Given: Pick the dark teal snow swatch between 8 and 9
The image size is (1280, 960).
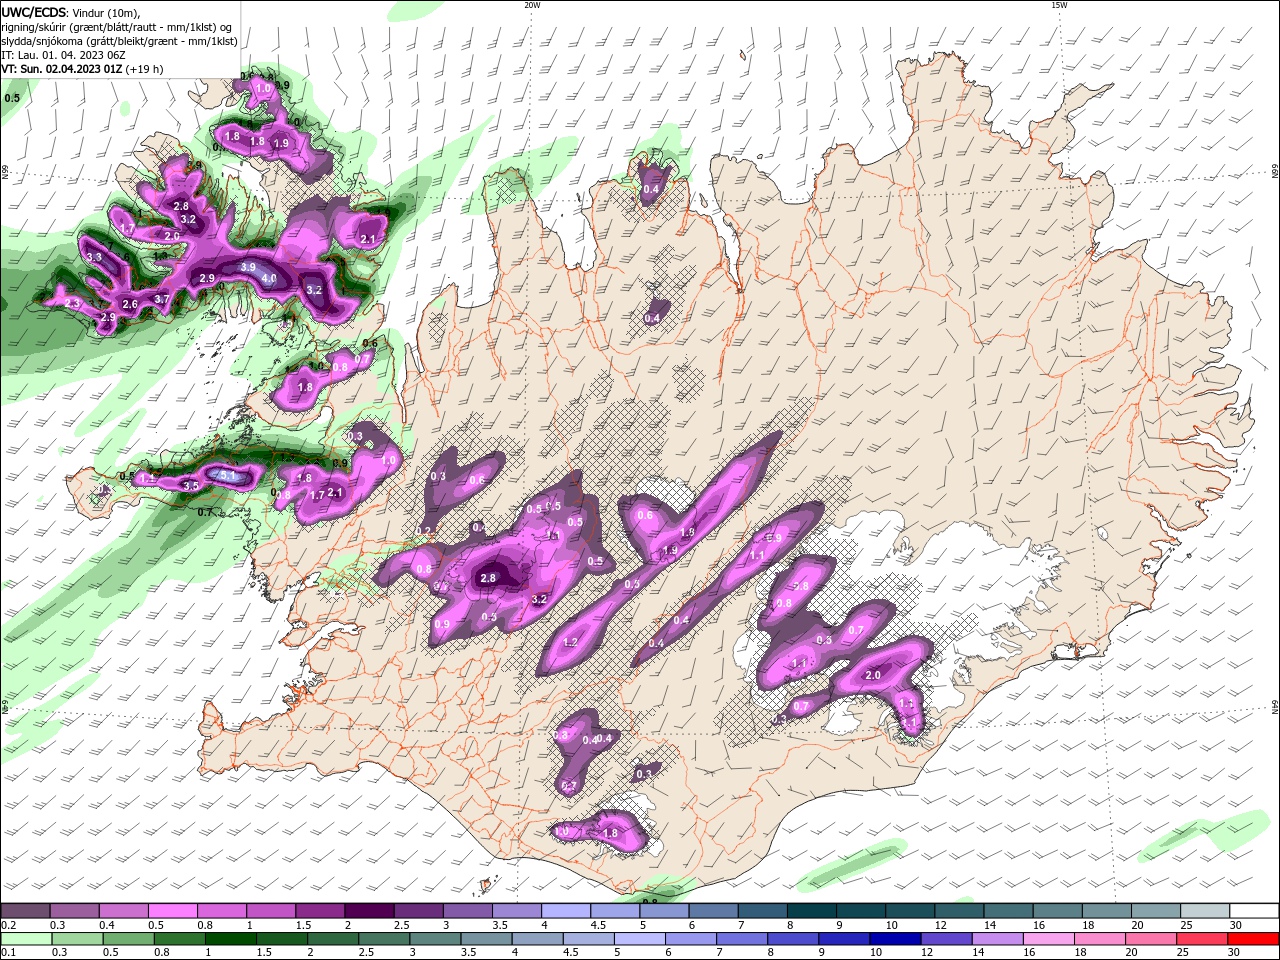Looking at the screenshot, I should click(812, 911).
